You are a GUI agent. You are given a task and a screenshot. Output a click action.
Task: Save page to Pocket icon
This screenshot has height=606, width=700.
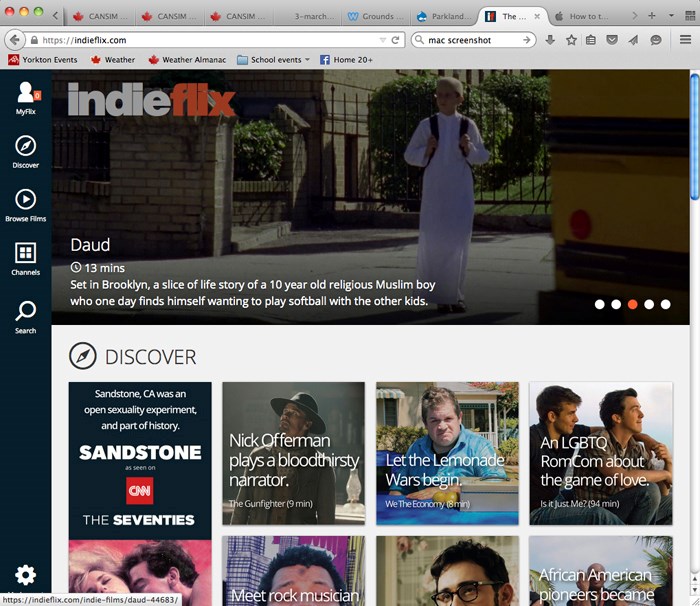612,40
